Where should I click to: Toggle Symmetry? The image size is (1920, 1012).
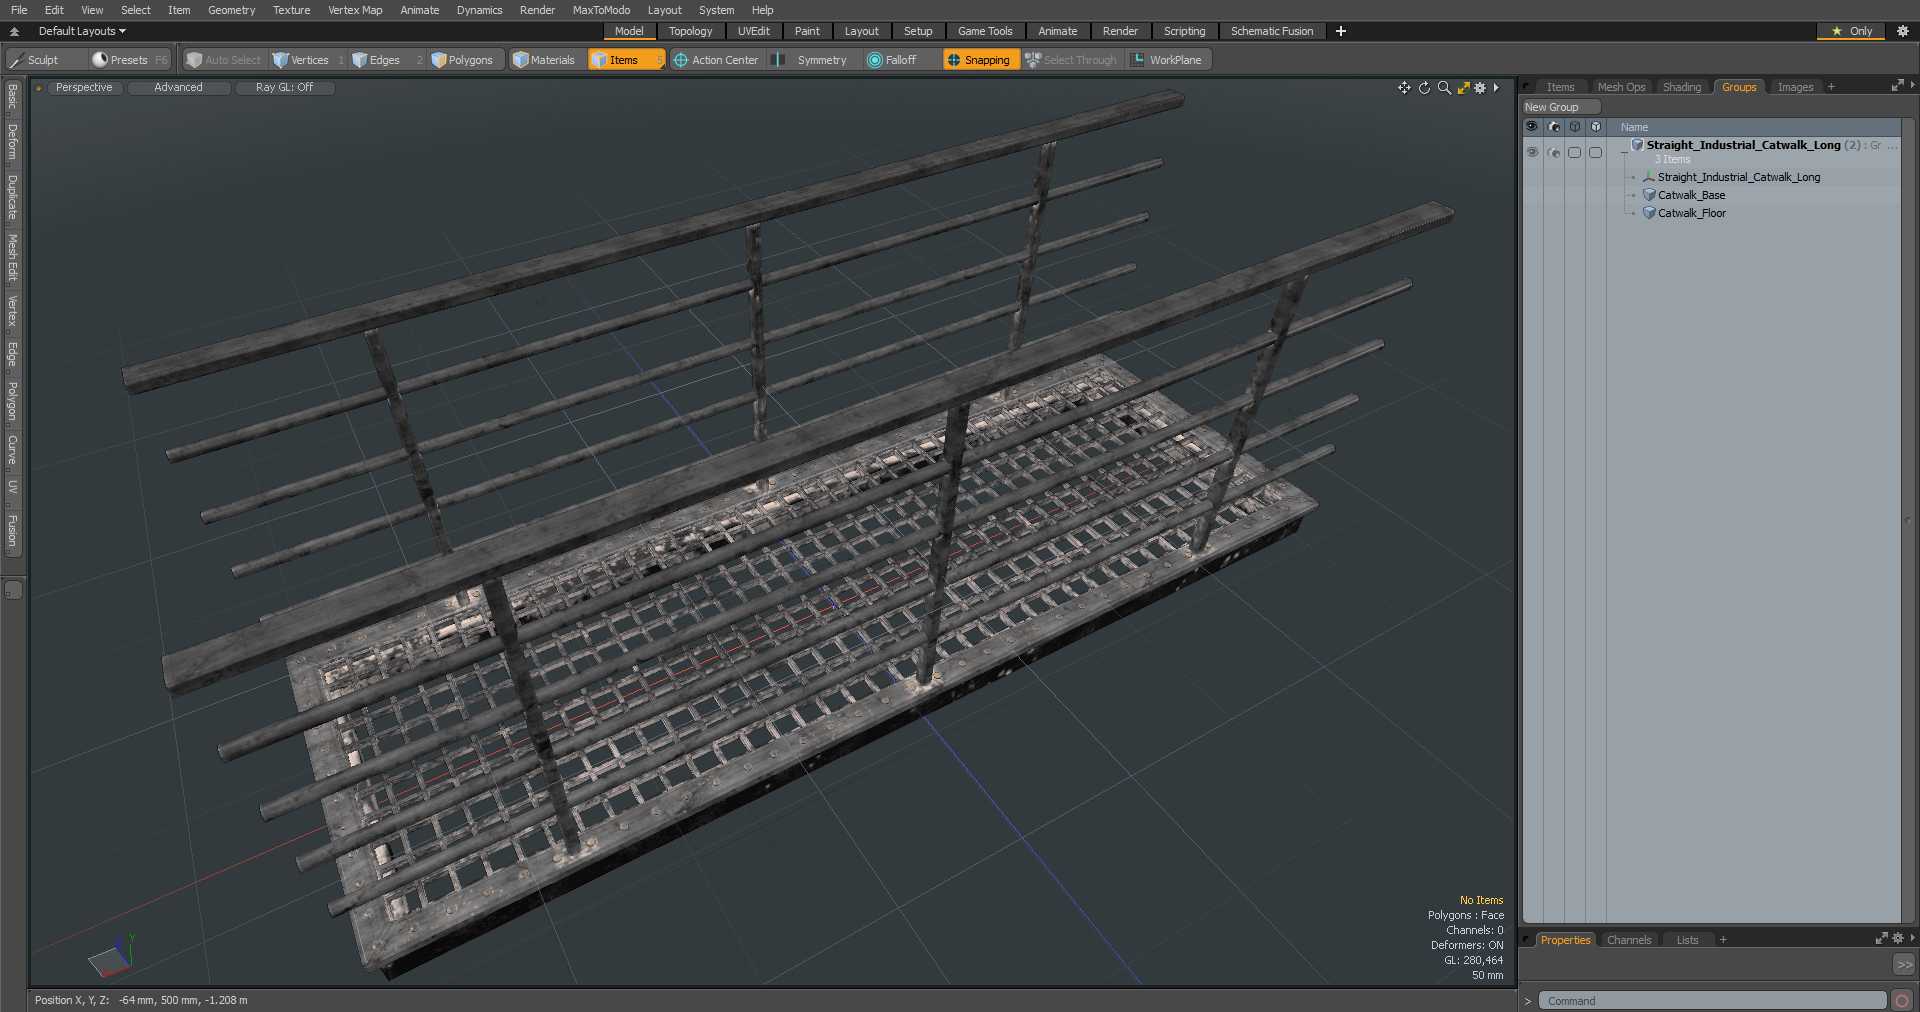[812, 60]
